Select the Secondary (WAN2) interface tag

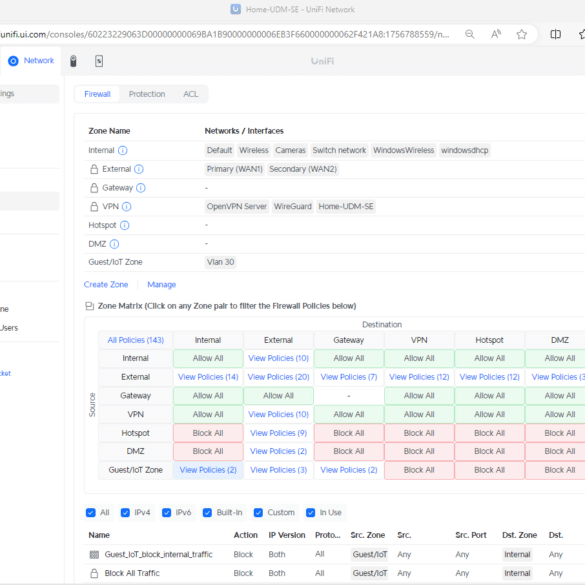[303, 169]
